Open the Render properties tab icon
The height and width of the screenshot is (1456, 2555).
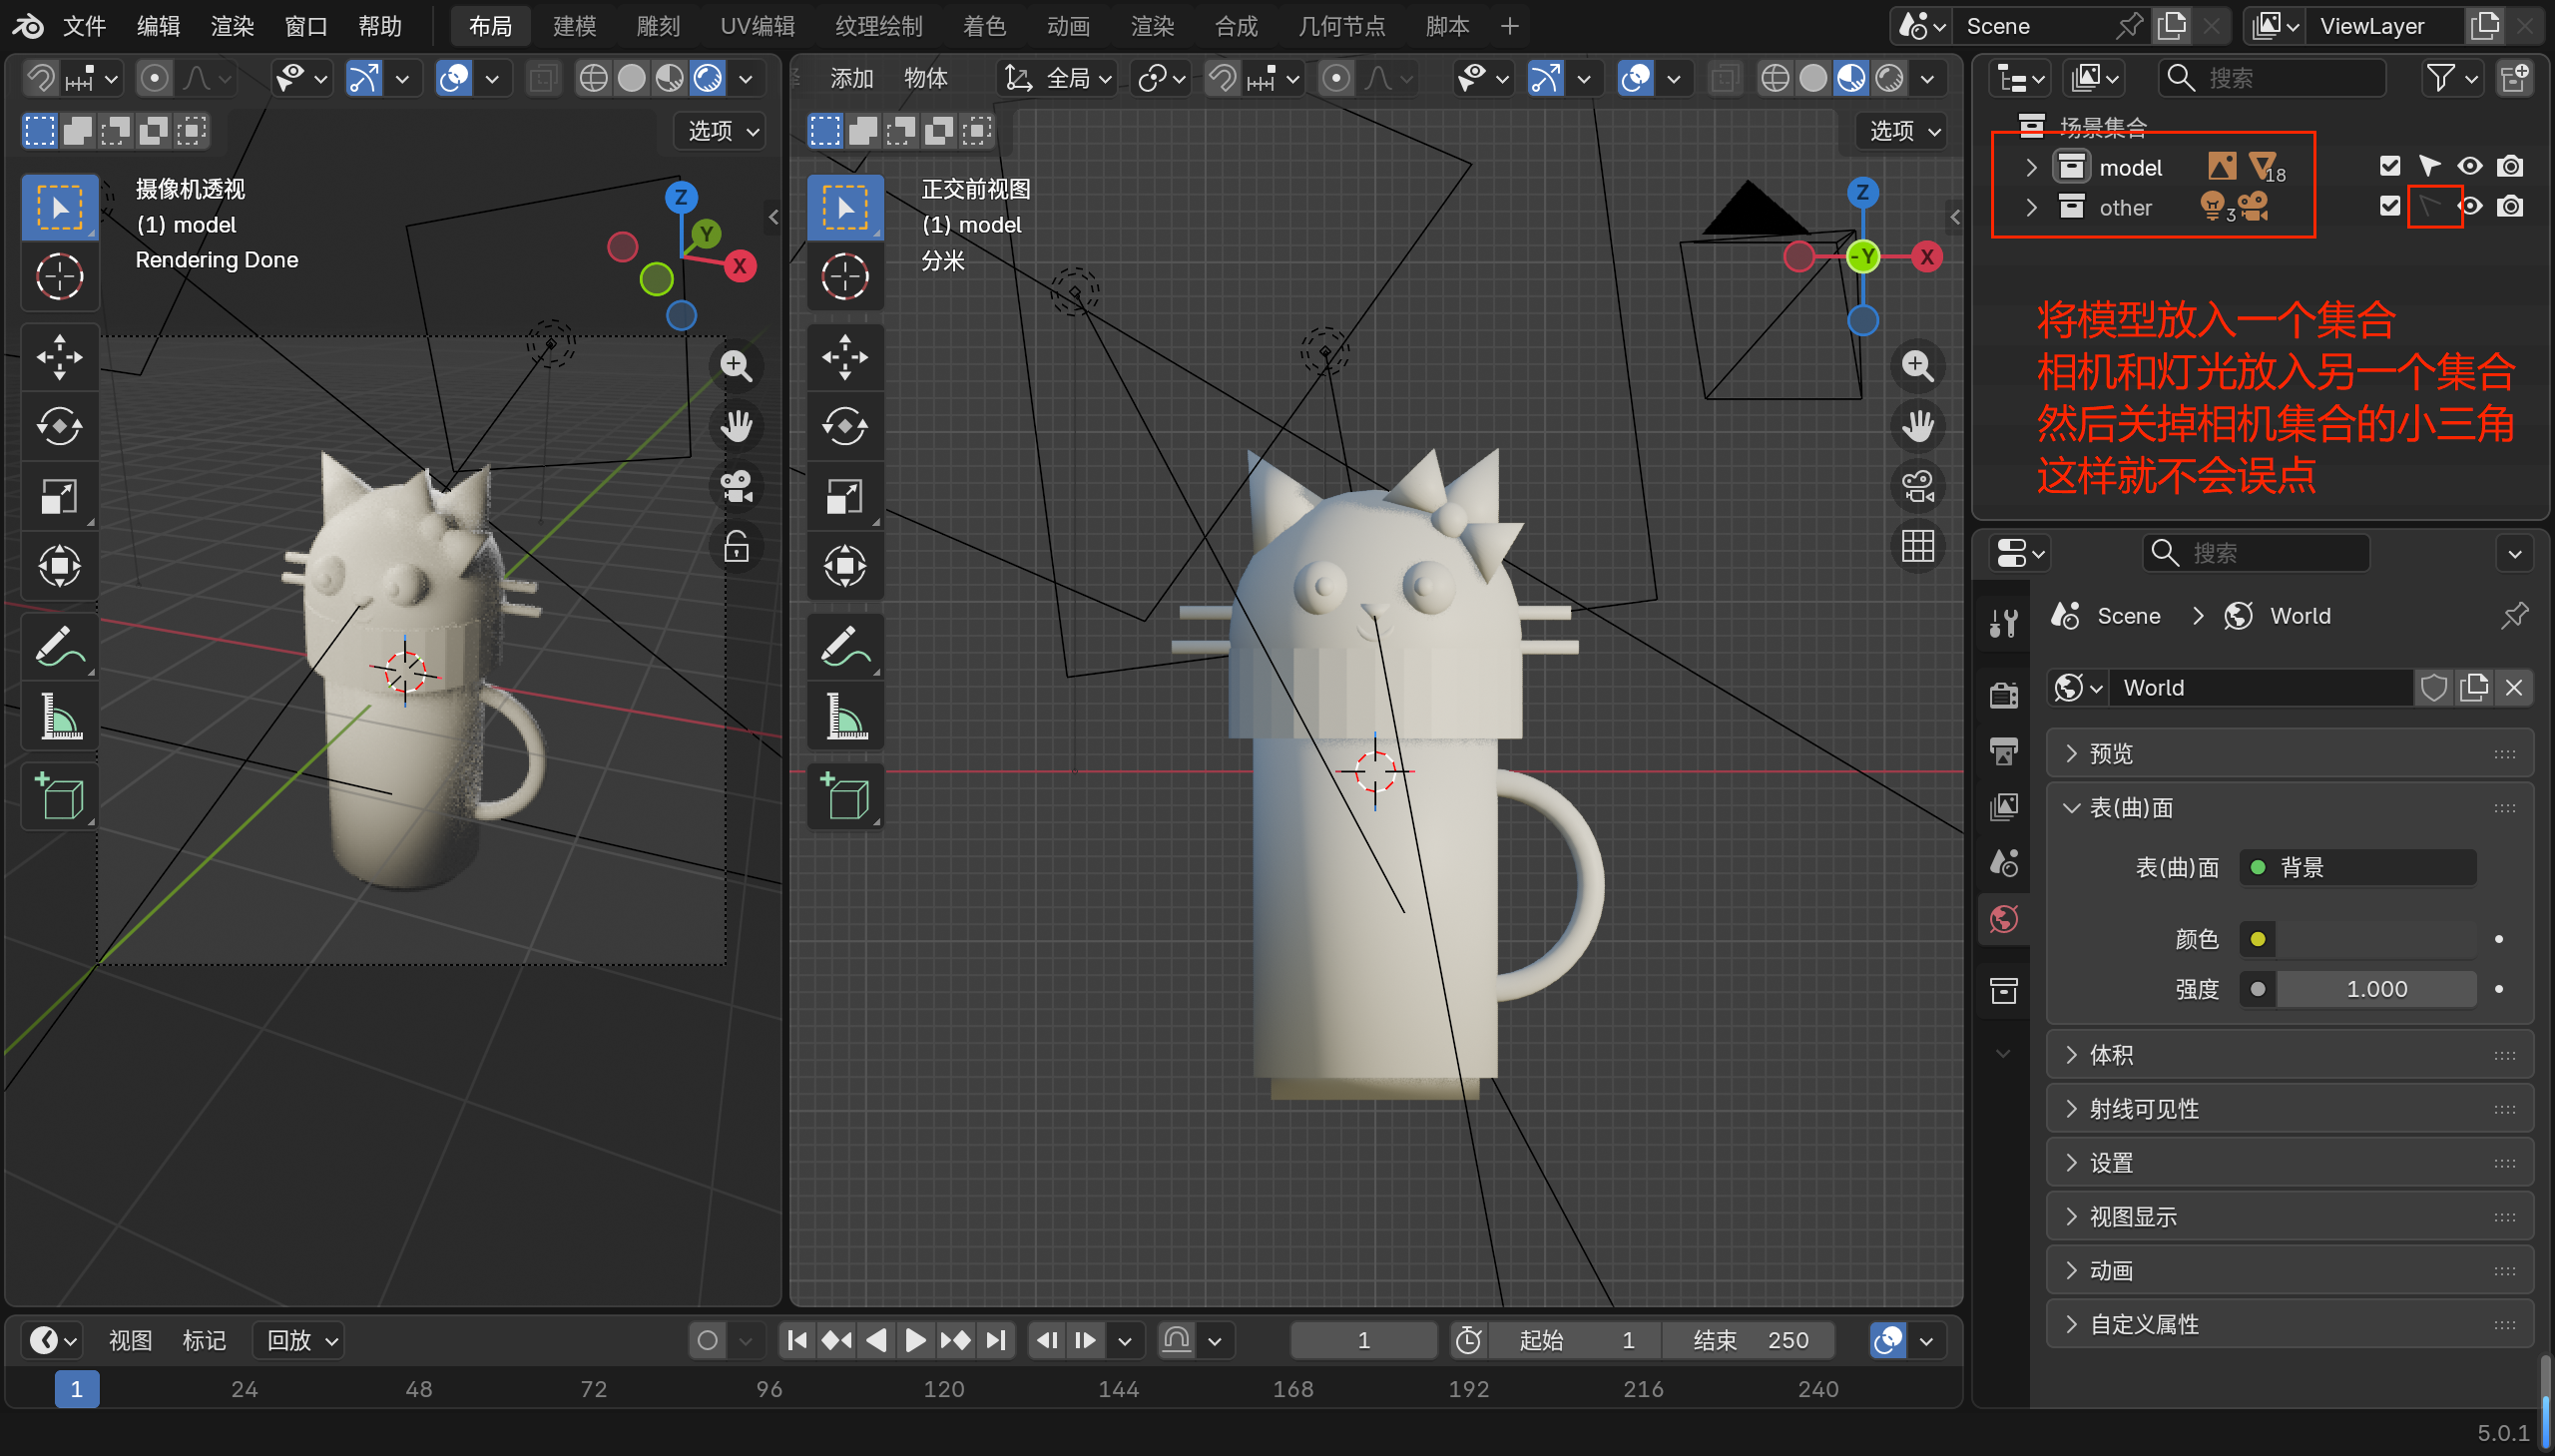tap(2004, 694)
